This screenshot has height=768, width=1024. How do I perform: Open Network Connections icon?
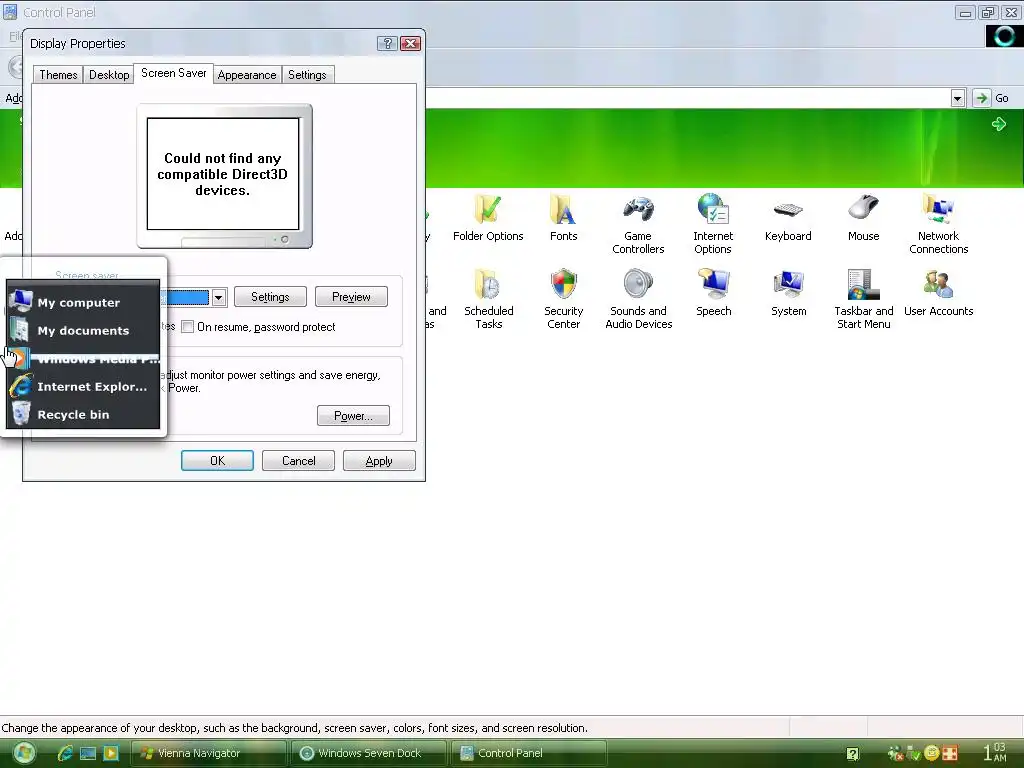coord(938,225)
